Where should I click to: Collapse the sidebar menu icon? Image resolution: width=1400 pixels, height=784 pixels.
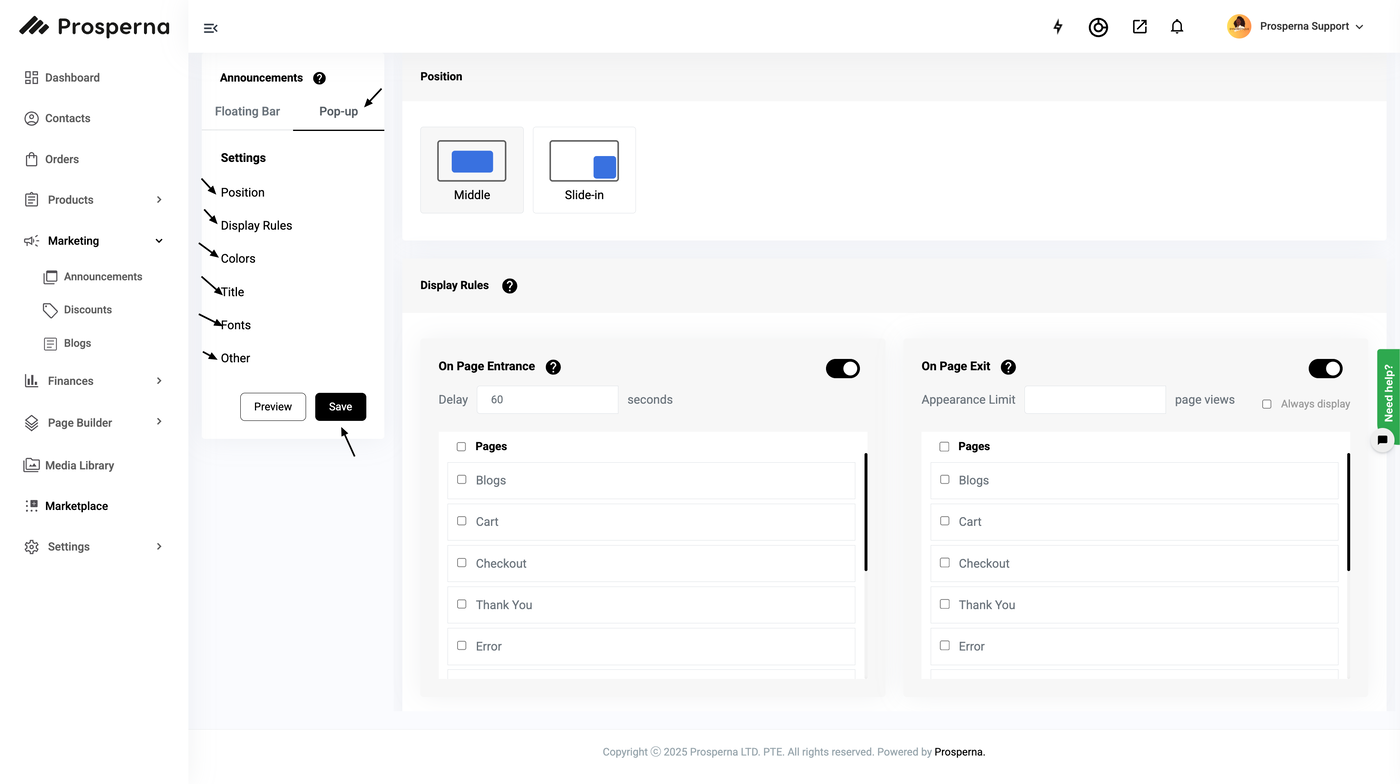click(210, 28)
